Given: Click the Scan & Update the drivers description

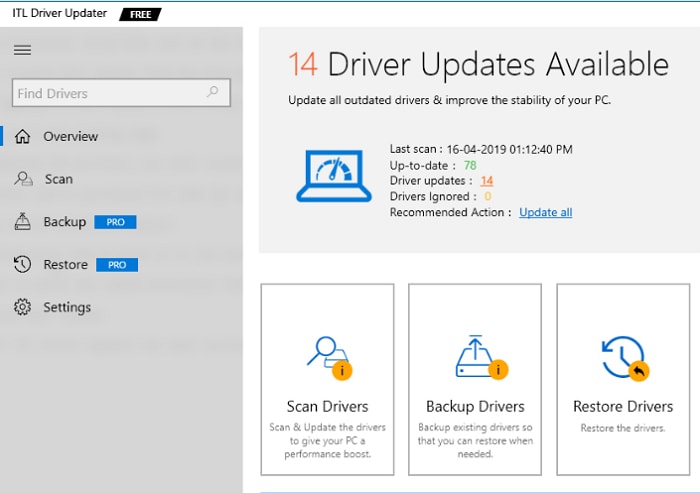Looking at the screenshot, I should (x=327, y=441).
